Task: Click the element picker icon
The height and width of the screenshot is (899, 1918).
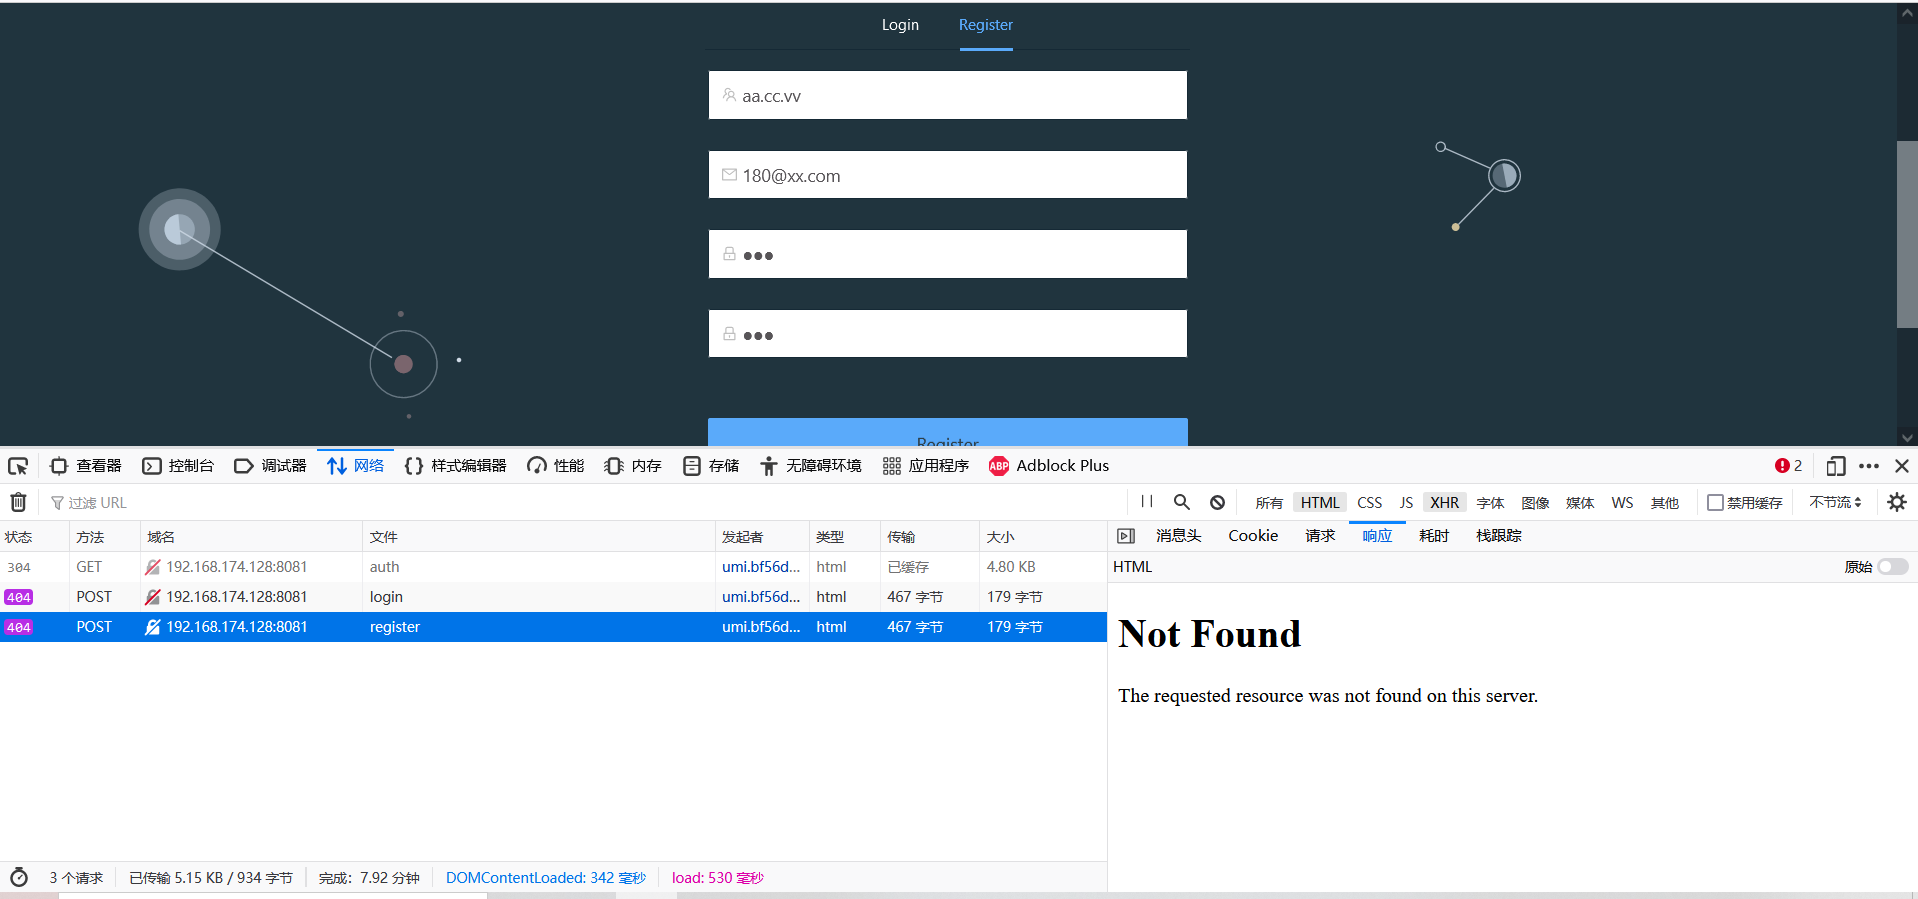Action: click(x=18, y=466)
